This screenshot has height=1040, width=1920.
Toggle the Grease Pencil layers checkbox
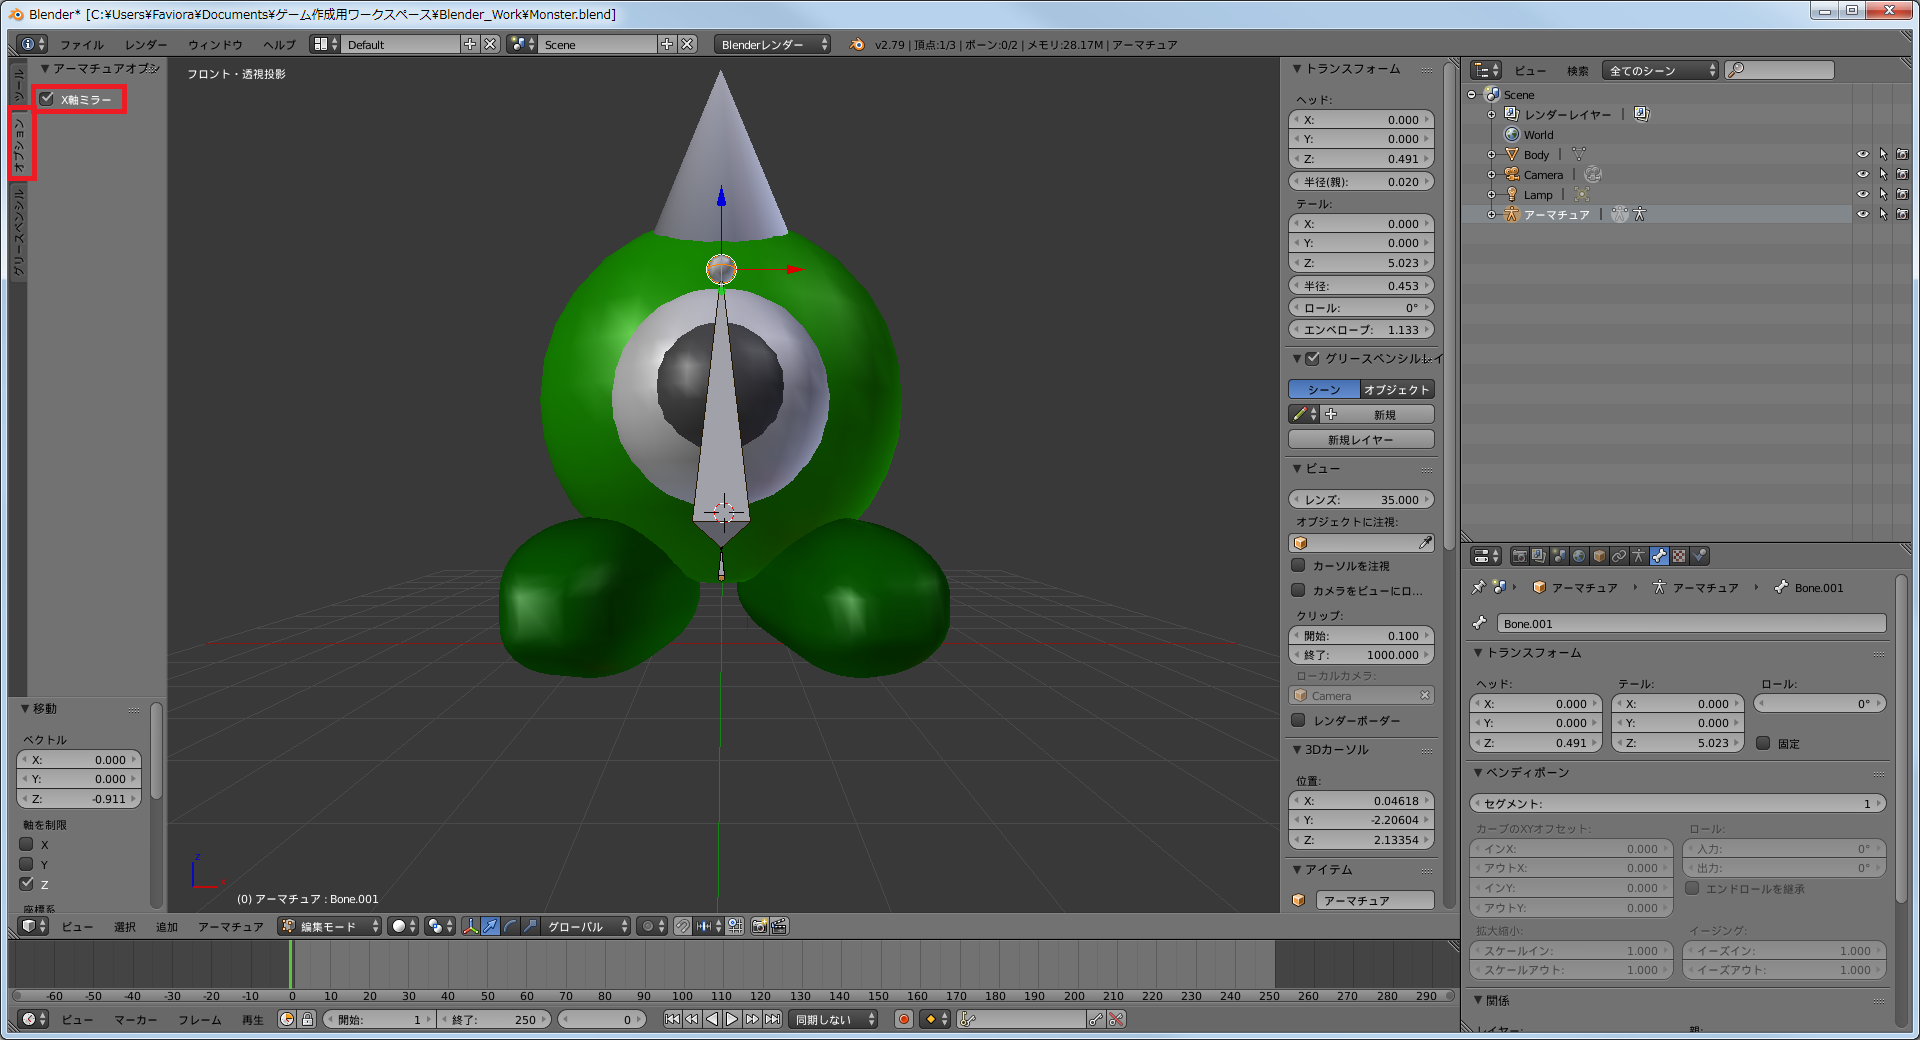1313,358
